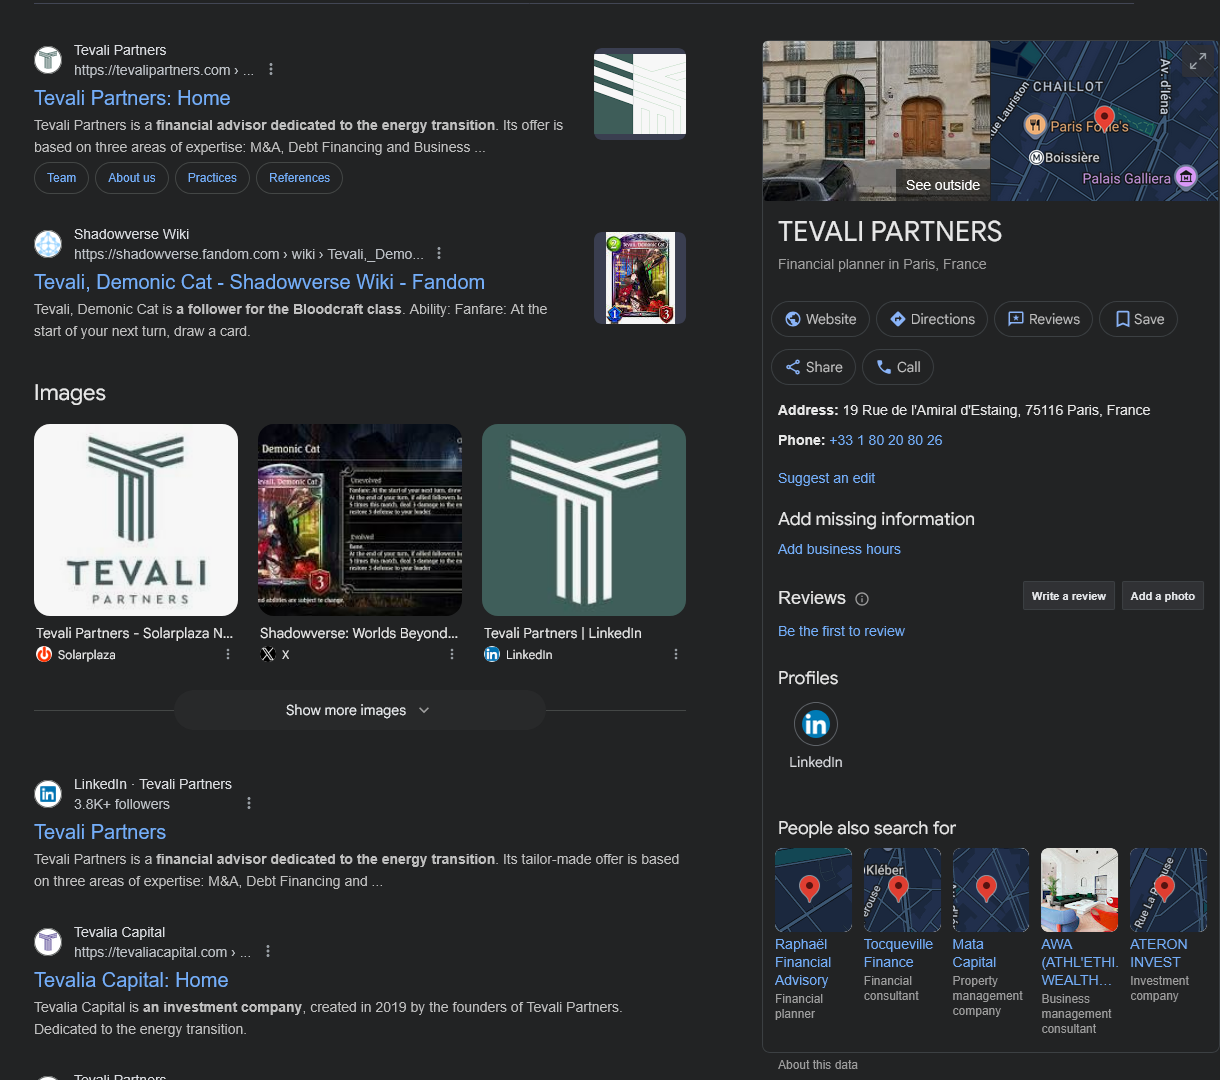Open the LinkedIn Tevali Partners result title
1220x1080 pixels.
point(100,832)
